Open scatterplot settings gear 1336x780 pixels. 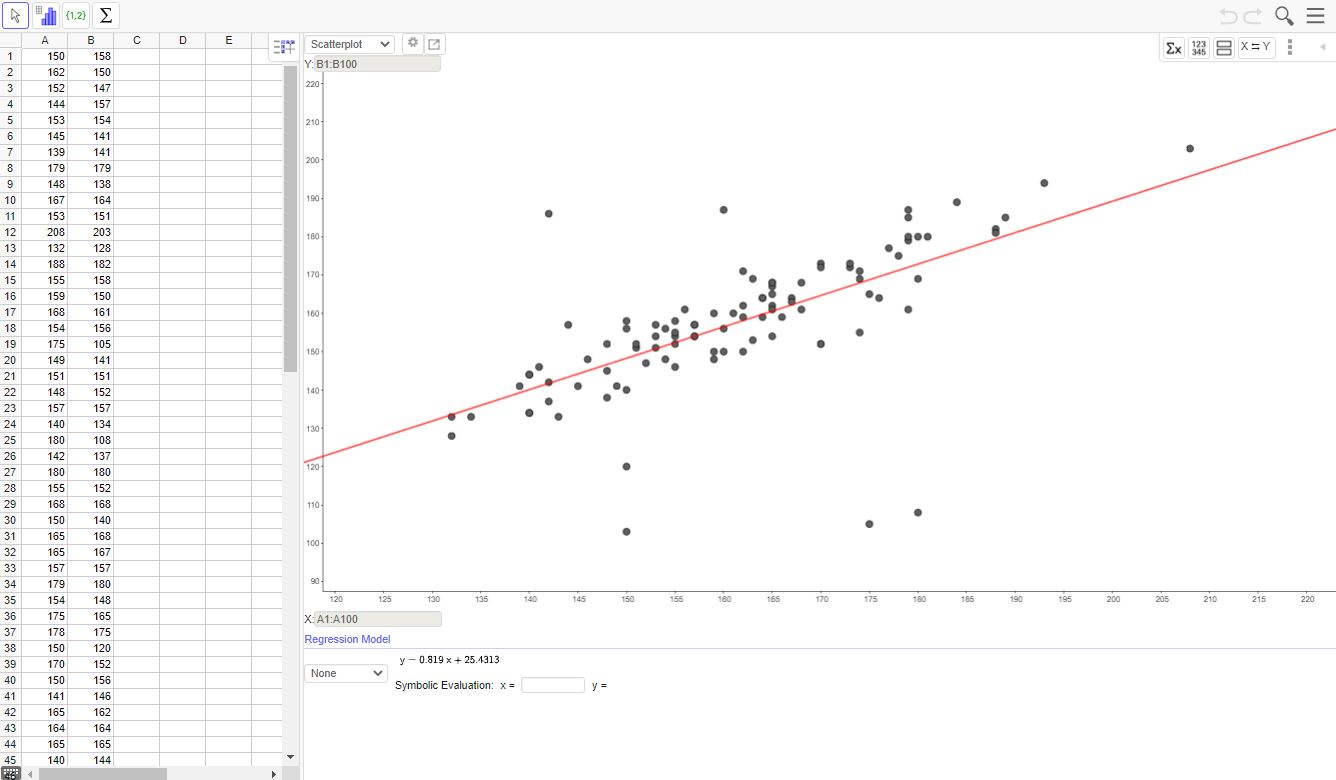point(412,44)
